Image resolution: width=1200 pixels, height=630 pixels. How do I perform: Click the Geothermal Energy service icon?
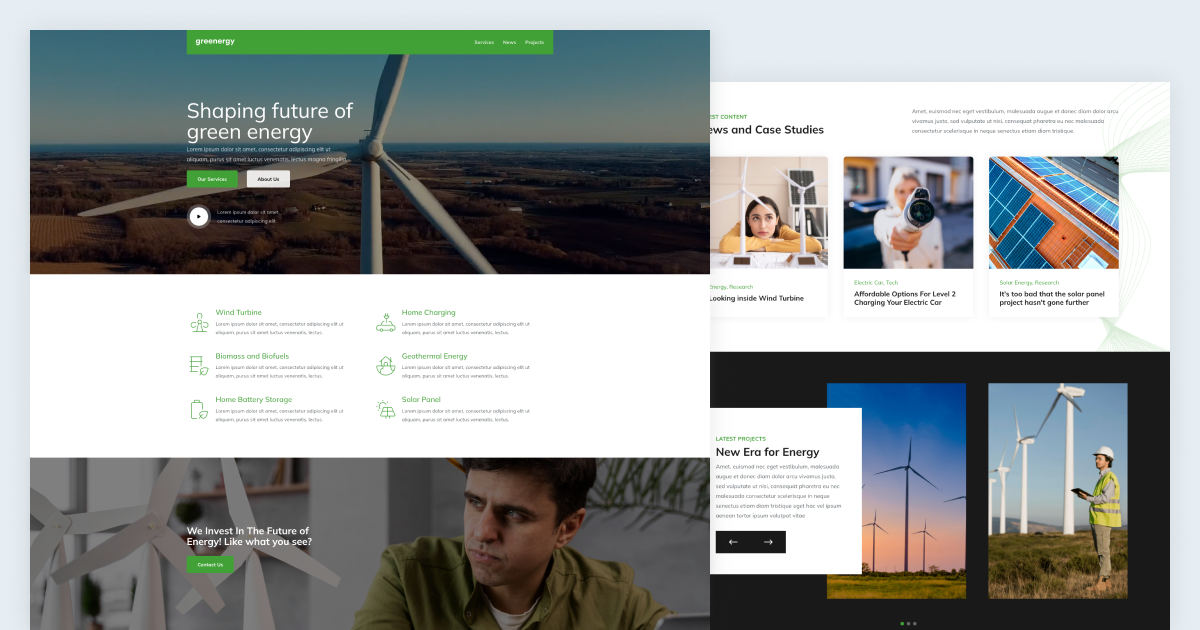(385, 363)
